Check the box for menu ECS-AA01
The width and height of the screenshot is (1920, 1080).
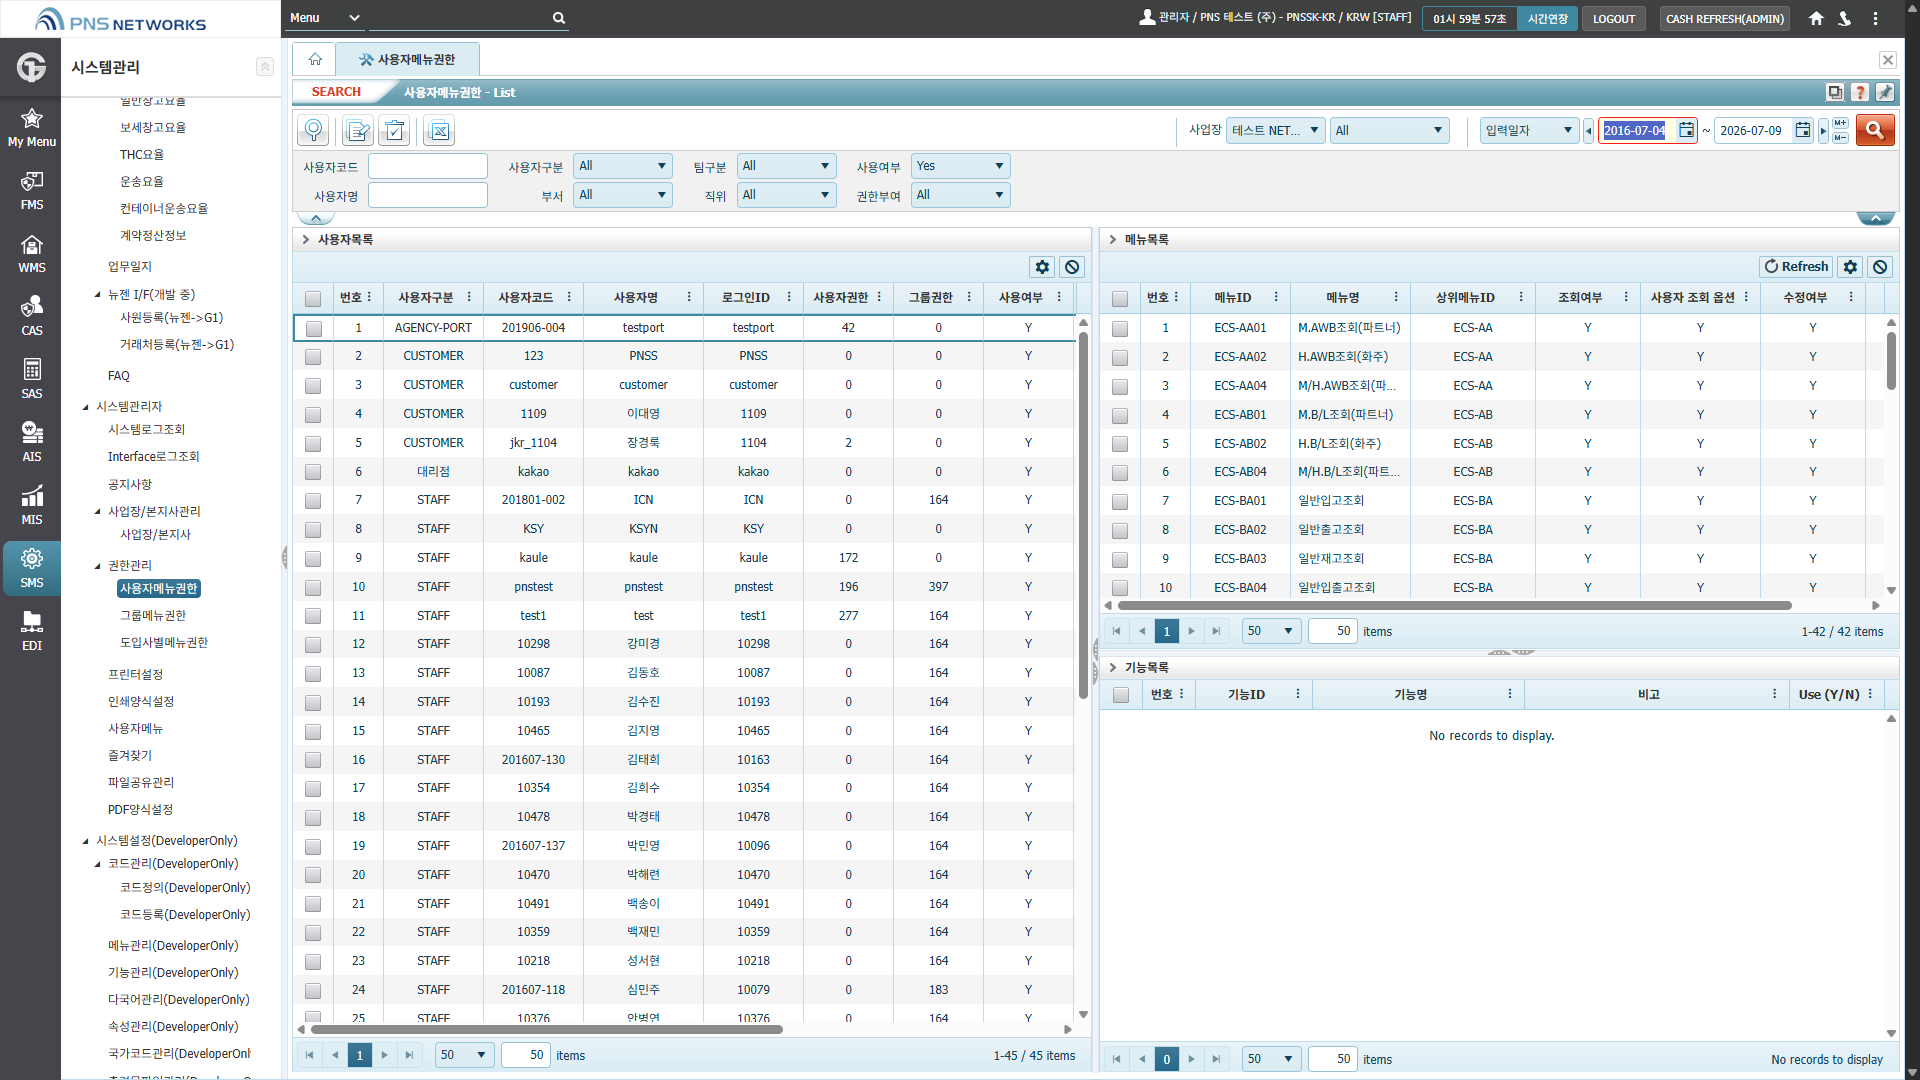coord(1120,328)
